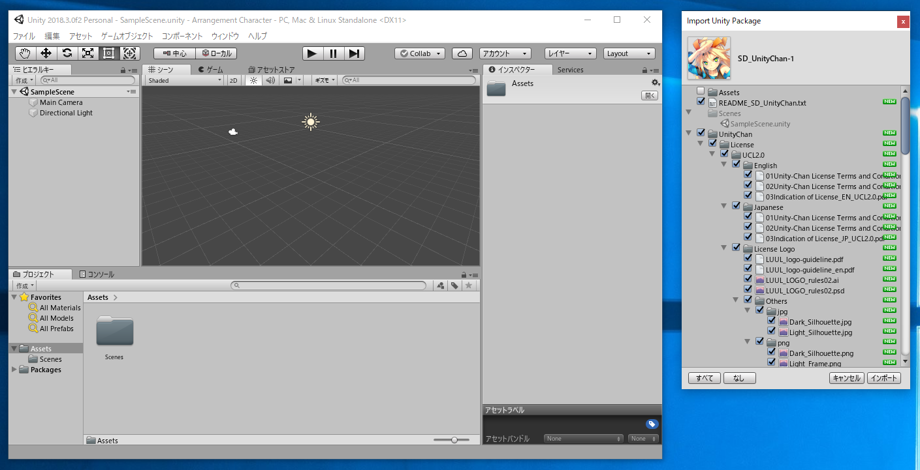This screenshot has width=920, height=470.
Task: Adjust the Project icon size slider
Action: (452, 439)
